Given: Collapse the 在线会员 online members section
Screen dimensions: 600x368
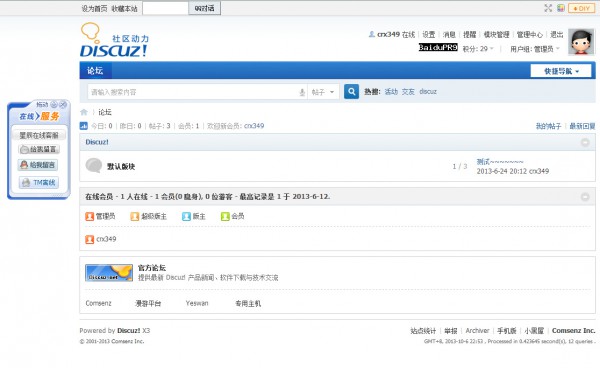Looking at the screenshot, I should 585,197.
